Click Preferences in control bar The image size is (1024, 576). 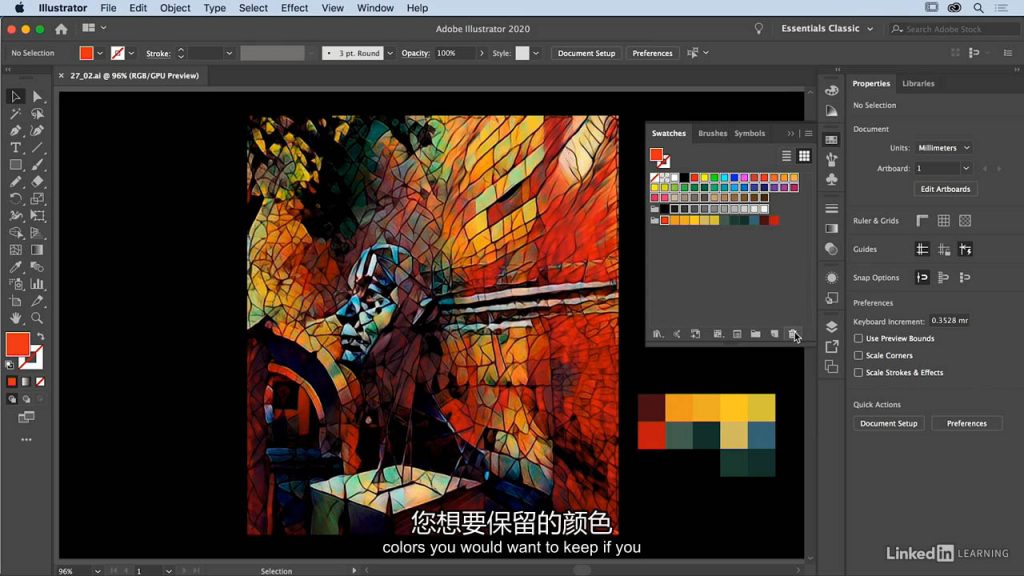pos(652,54)
